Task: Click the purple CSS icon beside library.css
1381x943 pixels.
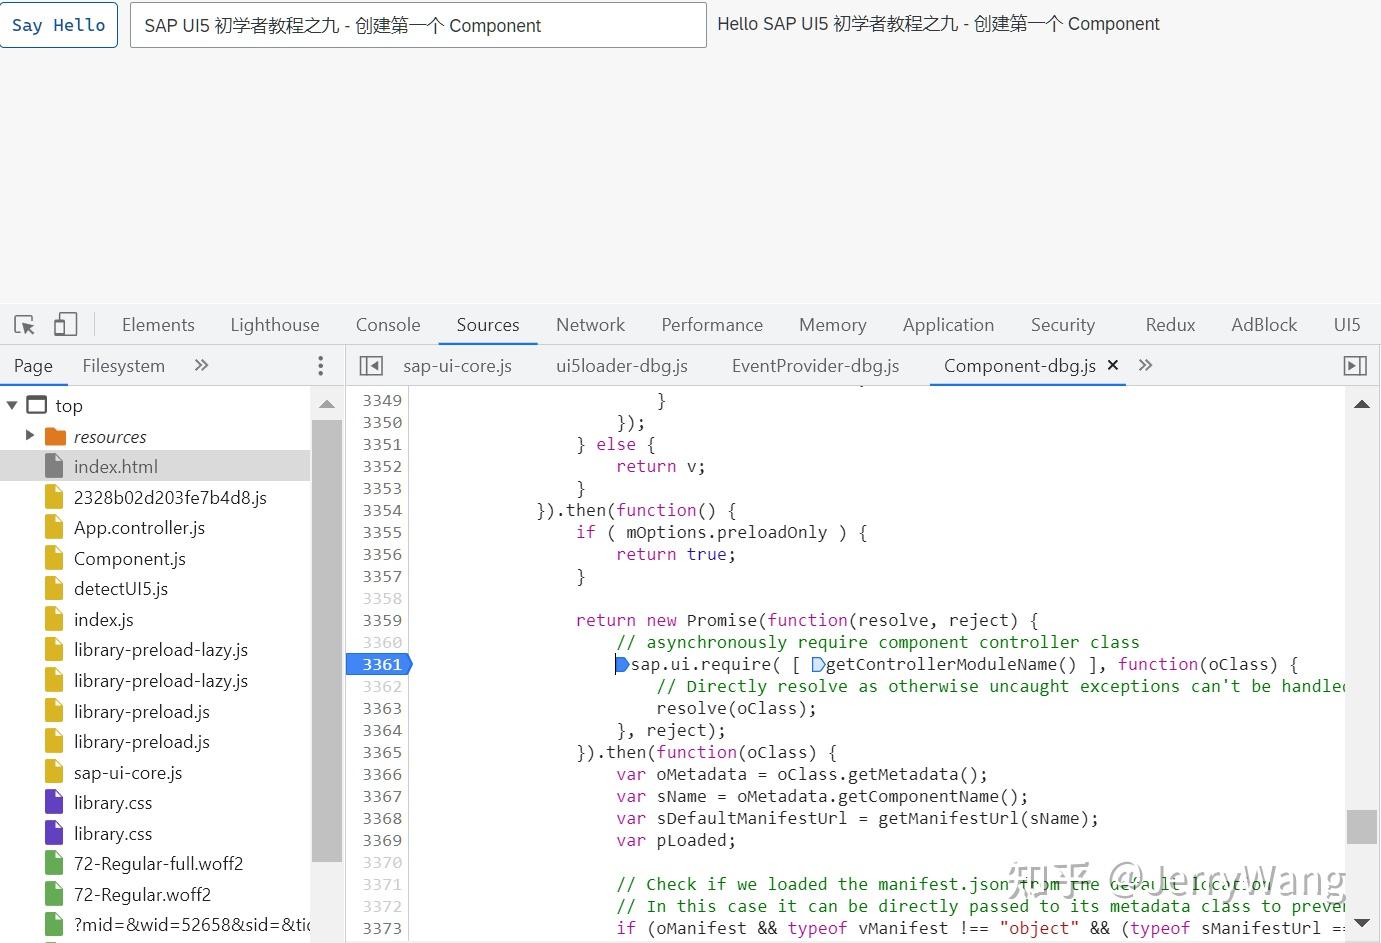Action: tap(55, 802)
